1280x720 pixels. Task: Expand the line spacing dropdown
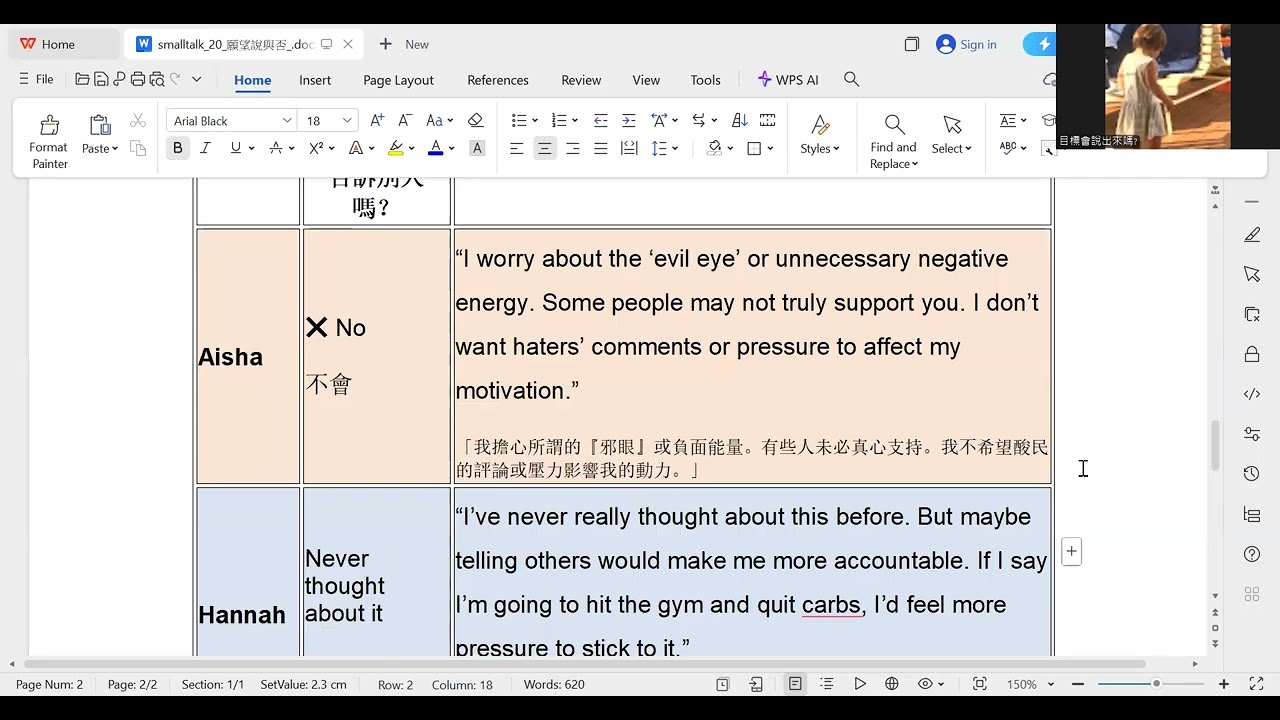pos(675,148)
